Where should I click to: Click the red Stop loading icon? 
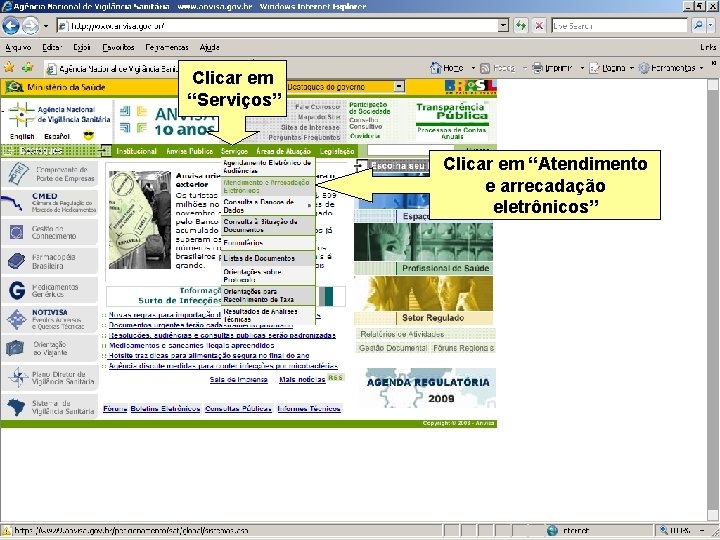pos(539,26)
